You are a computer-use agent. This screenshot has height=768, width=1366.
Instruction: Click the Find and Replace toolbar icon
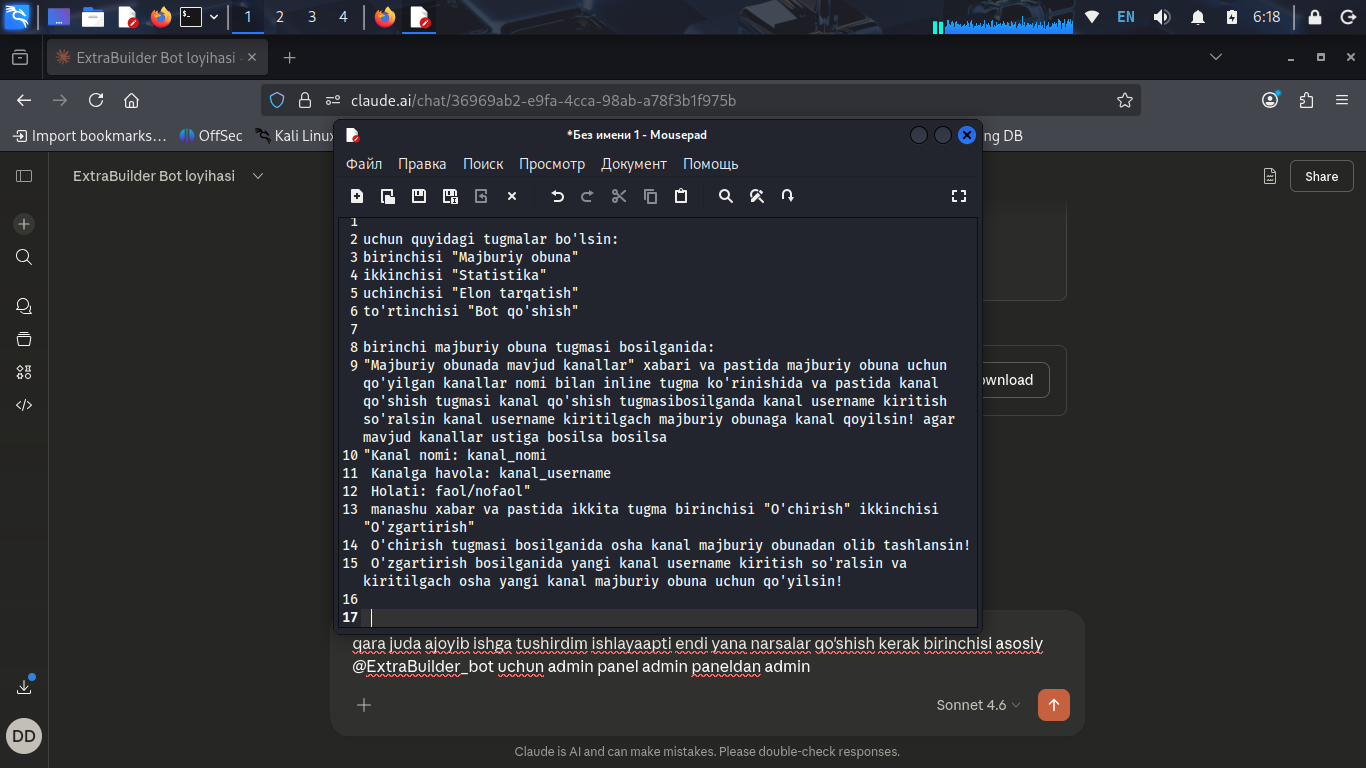pos(757,196)
